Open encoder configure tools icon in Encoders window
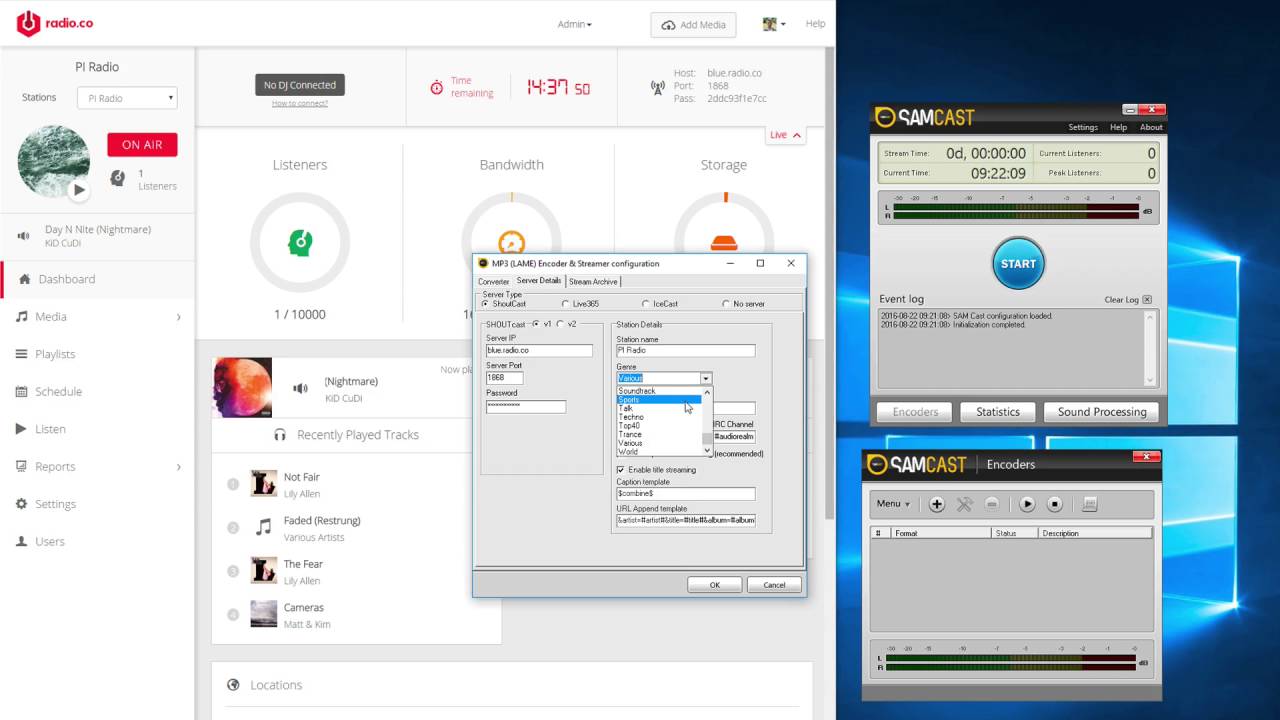 pos(964,504)
